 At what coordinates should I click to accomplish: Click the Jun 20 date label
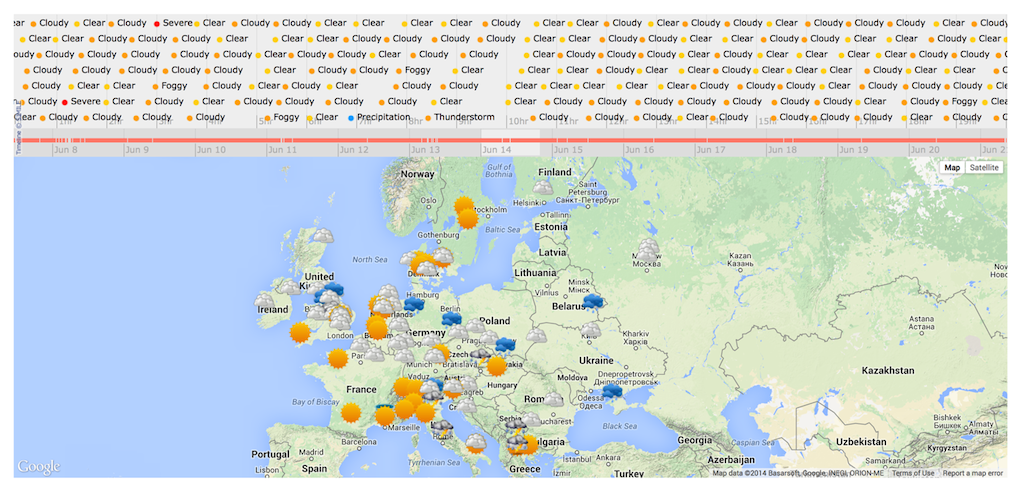pos(924,150)
